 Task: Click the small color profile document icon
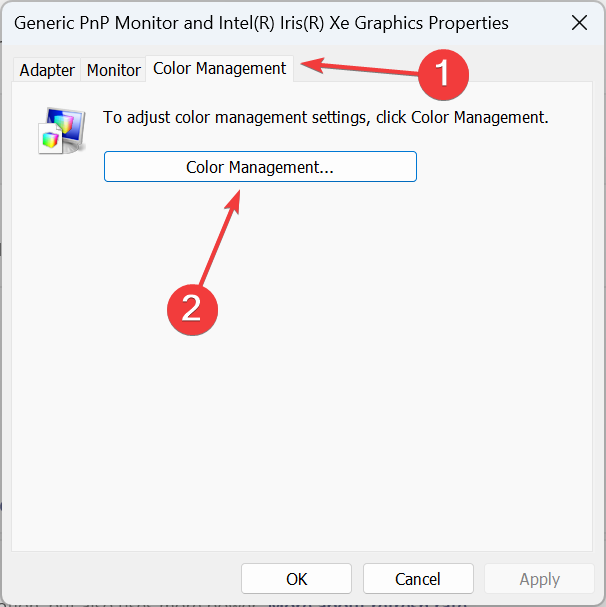pos(50,139)
